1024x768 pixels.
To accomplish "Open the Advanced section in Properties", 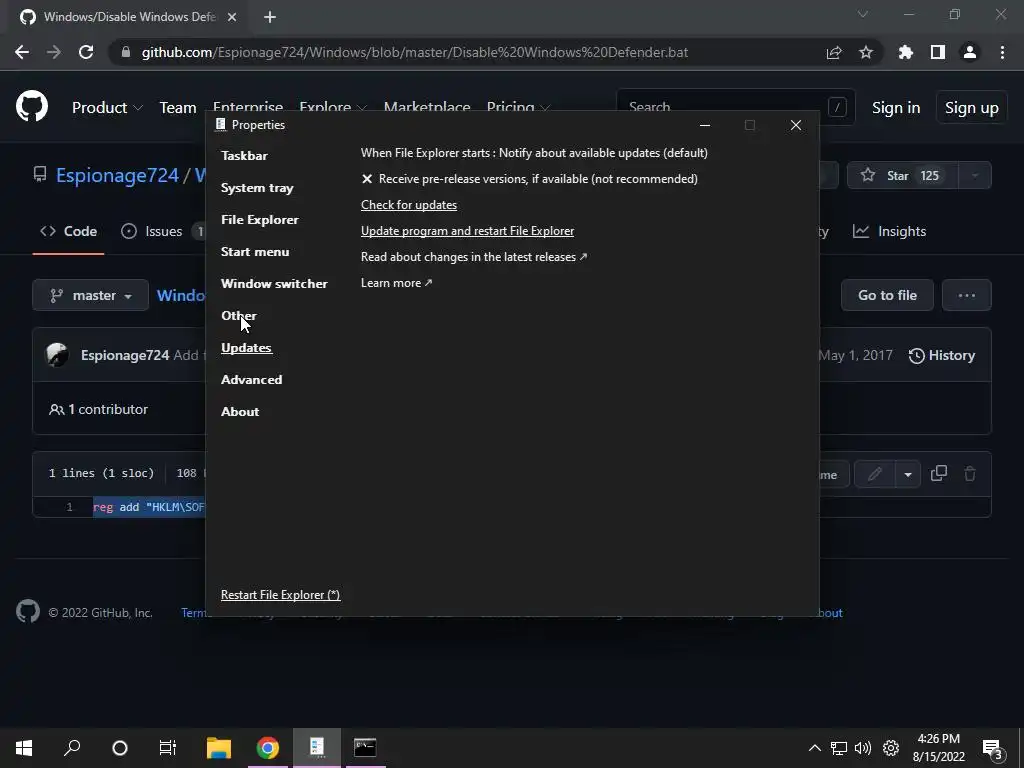I will (x=251, y=379).
